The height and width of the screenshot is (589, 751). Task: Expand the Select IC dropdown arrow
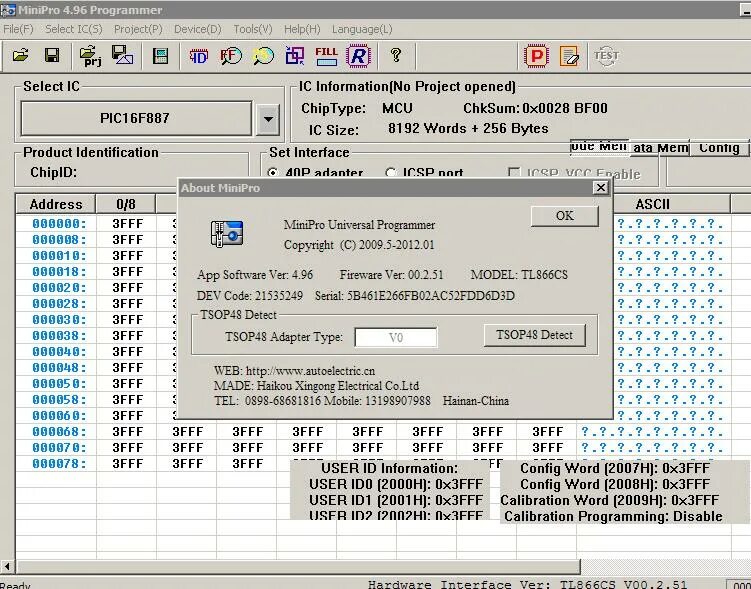point(268,118)
